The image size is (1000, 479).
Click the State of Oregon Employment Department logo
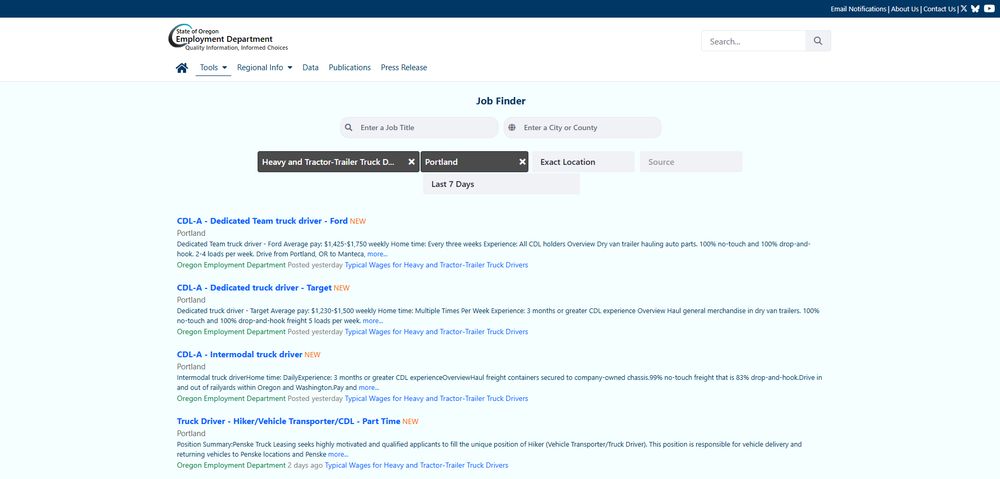(228, 38)
